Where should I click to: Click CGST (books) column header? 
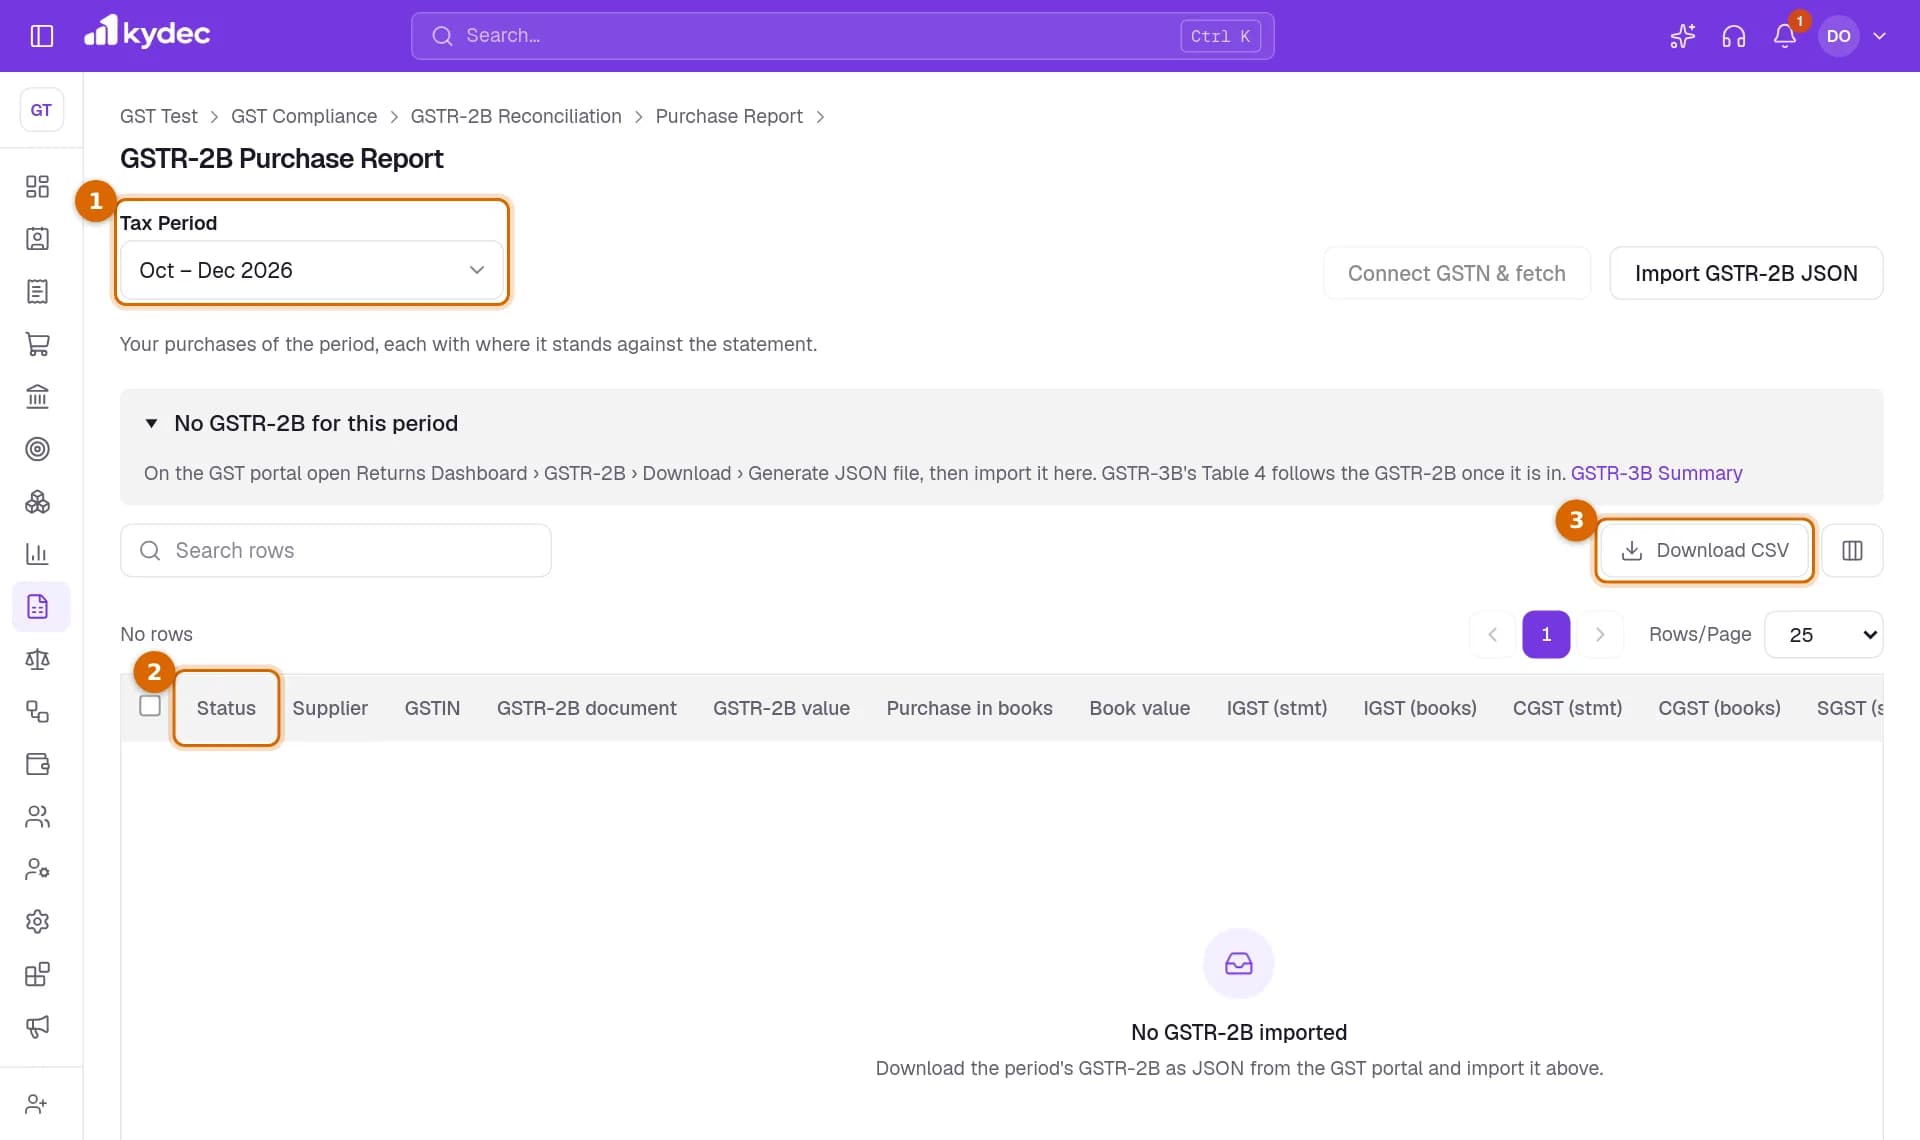(1719, 709)
